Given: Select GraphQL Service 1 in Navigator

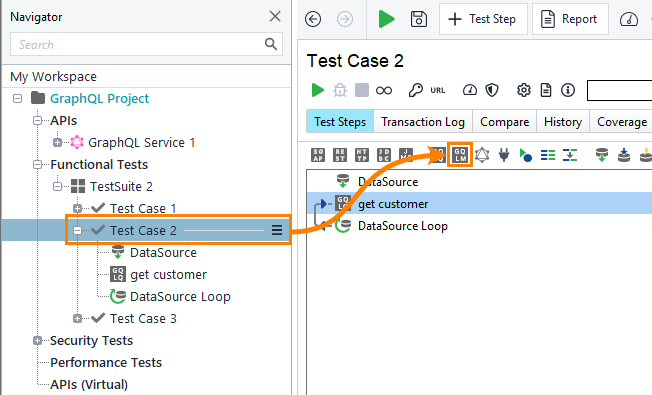Looking at the screenshot, I should [141, 143].
